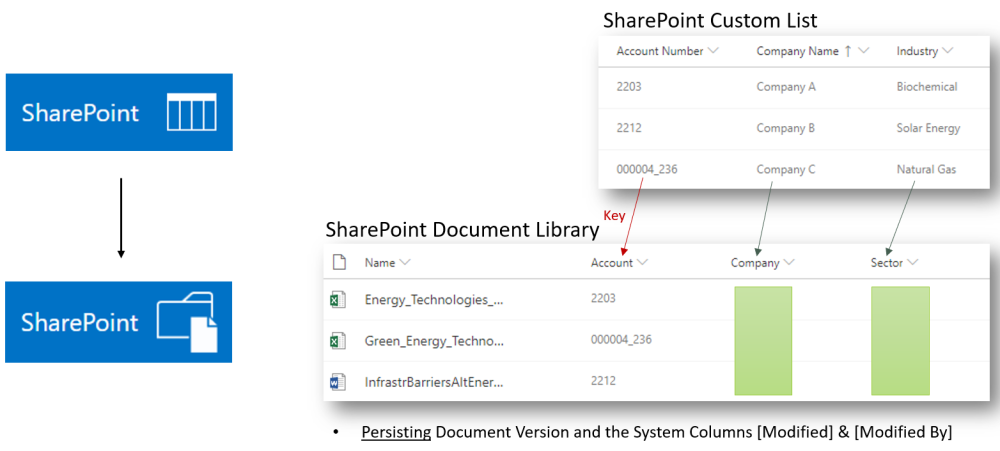Open the Sector column header dropdown
Viewport: 1000px width, 451px height.
coord(912,263)
